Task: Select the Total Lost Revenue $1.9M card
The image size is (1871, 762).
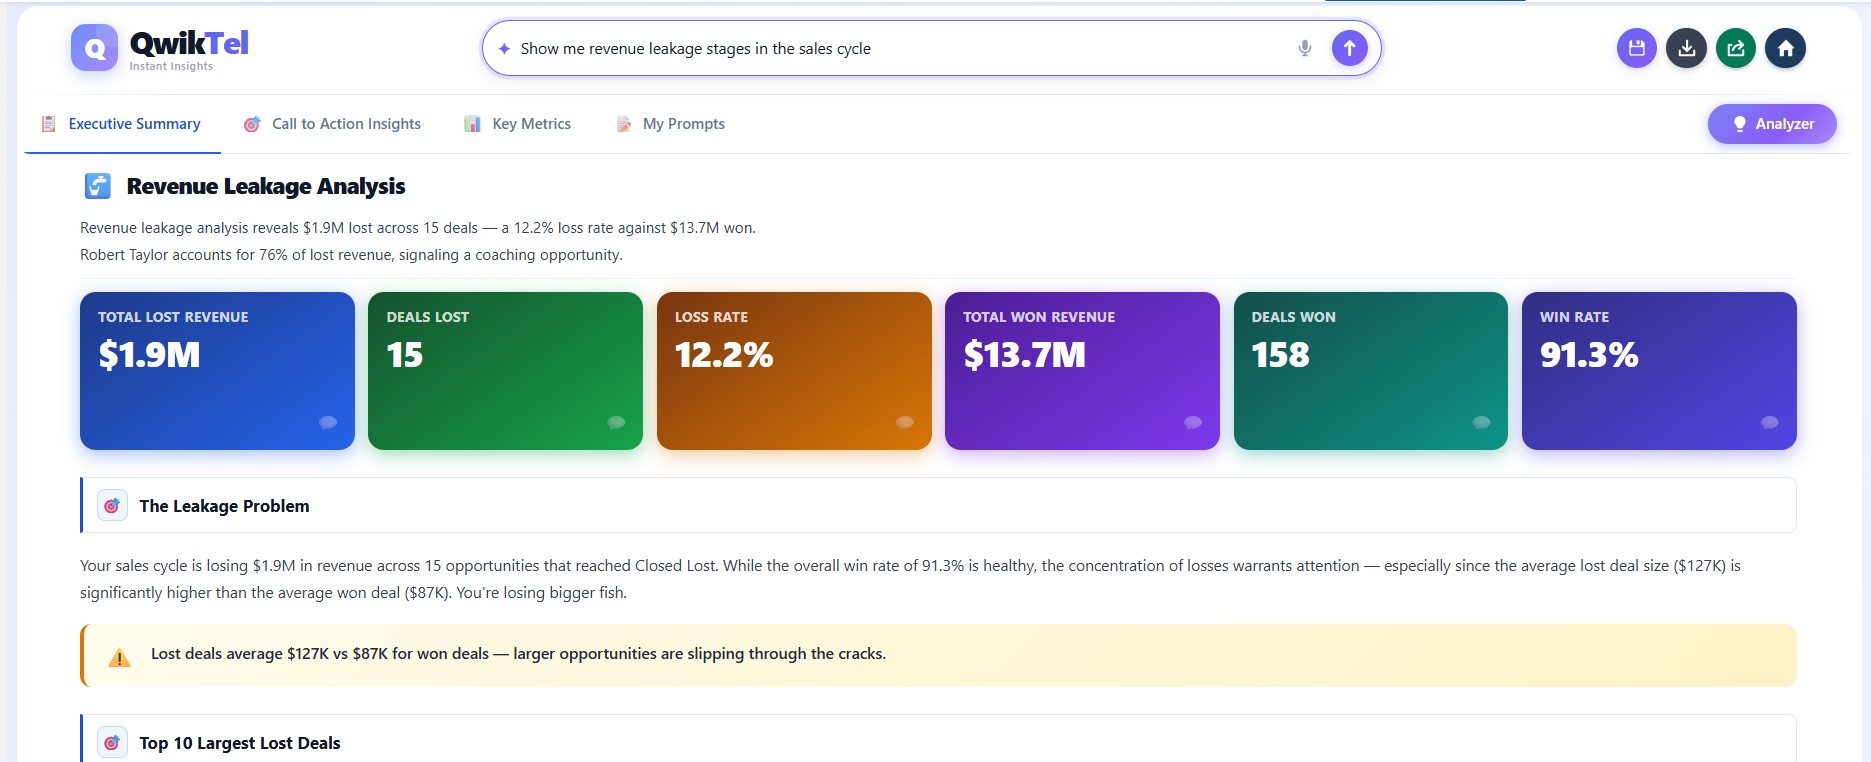Action: pos(217,371)
